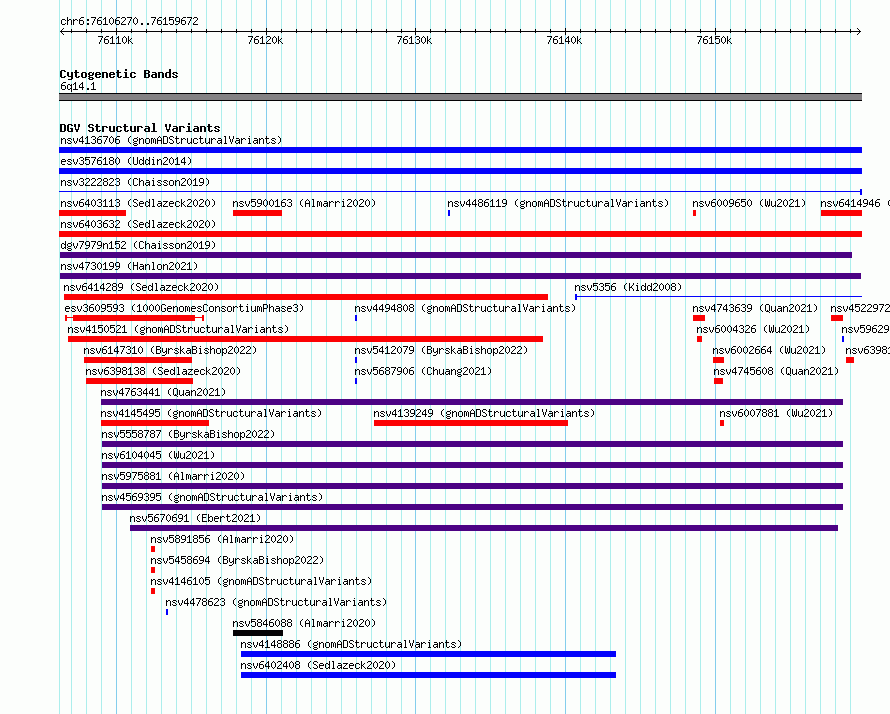Select the esv3576180 (Uddin2014) label
Image resolution: width=890 pixels, height=714 pixels.
tap(126, 161)
